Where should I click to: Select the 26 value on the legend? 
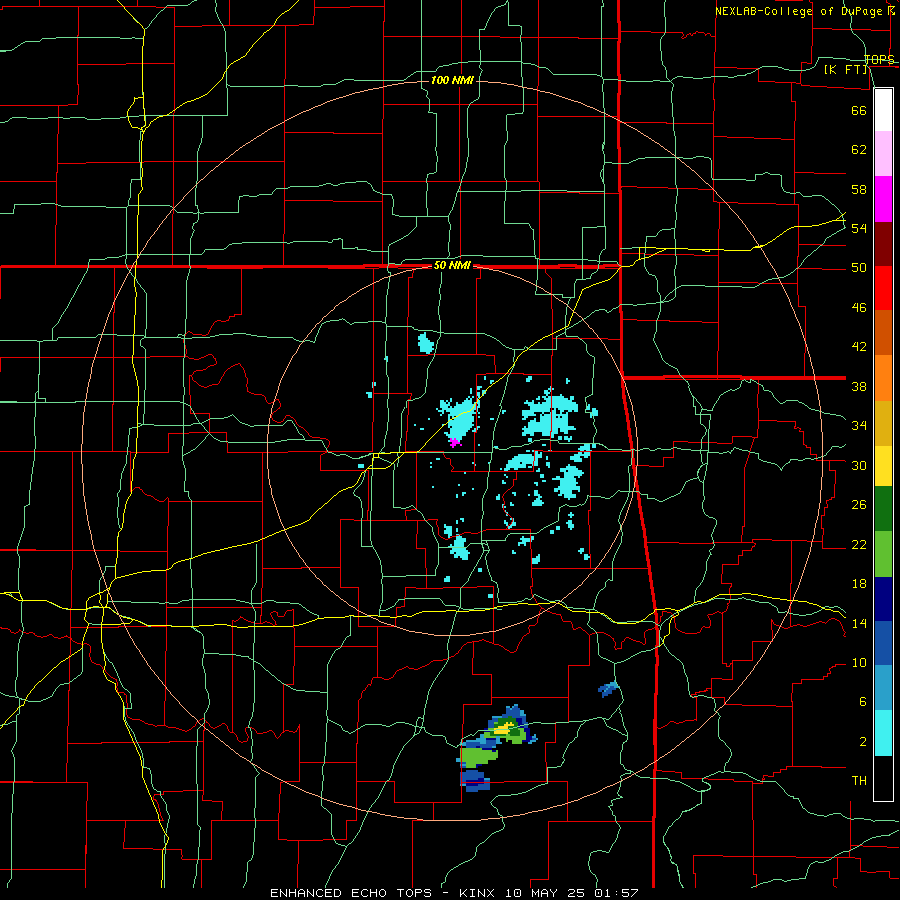click(x=859, y=505)
